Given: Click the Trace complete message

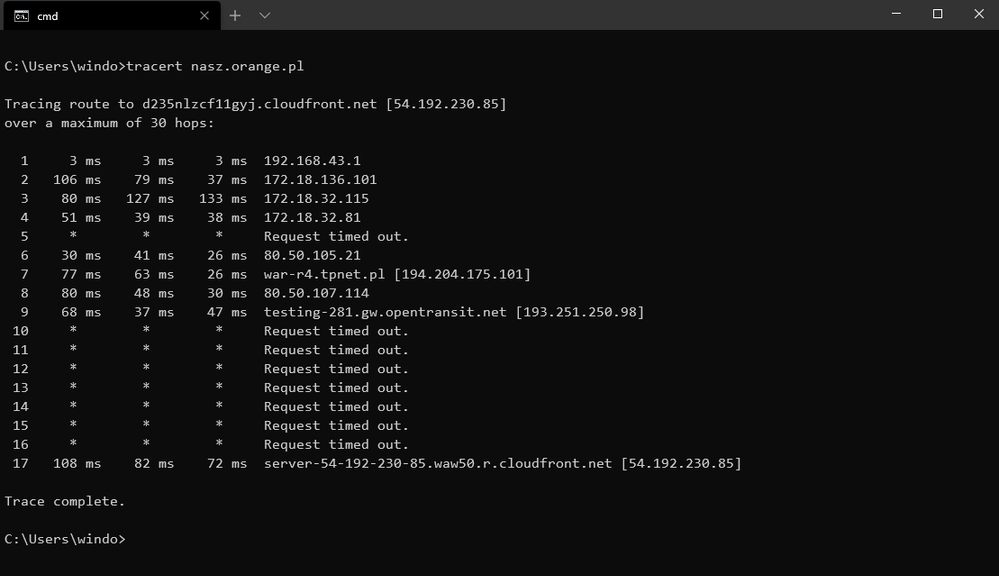Looking at the screenshot, I should coord(65,501).
